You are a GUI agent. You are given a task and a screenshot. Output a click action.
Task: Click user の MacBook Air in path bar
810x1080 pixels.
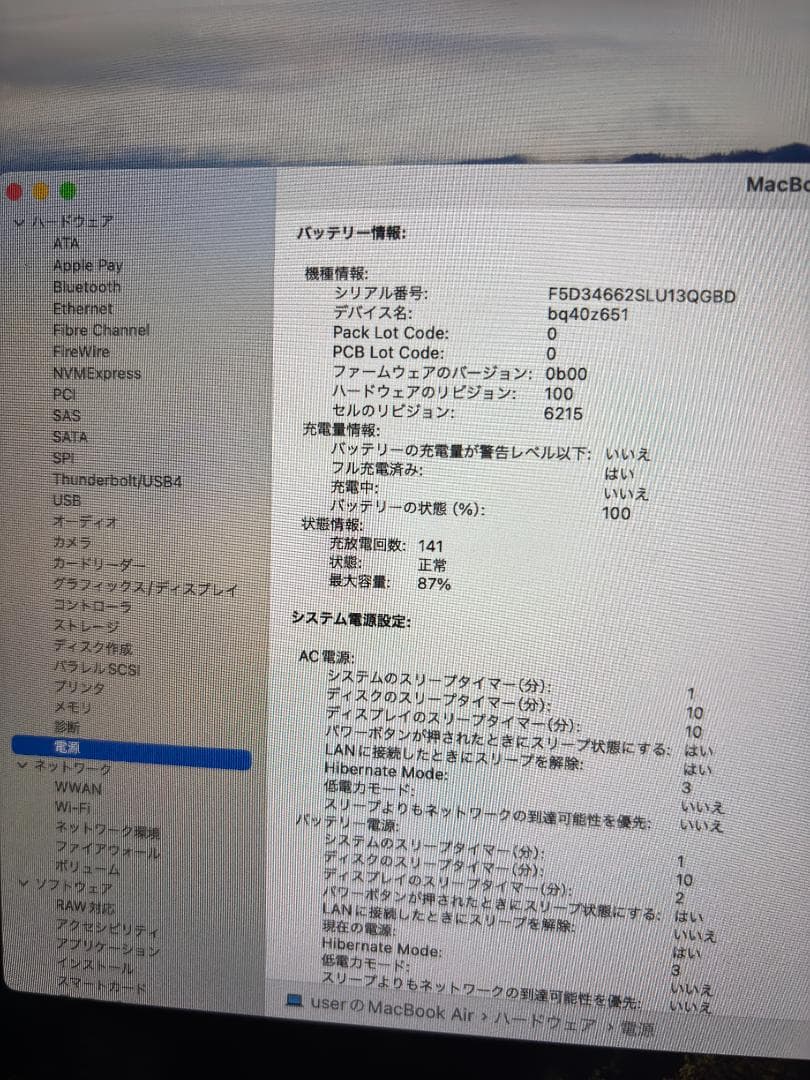click(392, 1008)
